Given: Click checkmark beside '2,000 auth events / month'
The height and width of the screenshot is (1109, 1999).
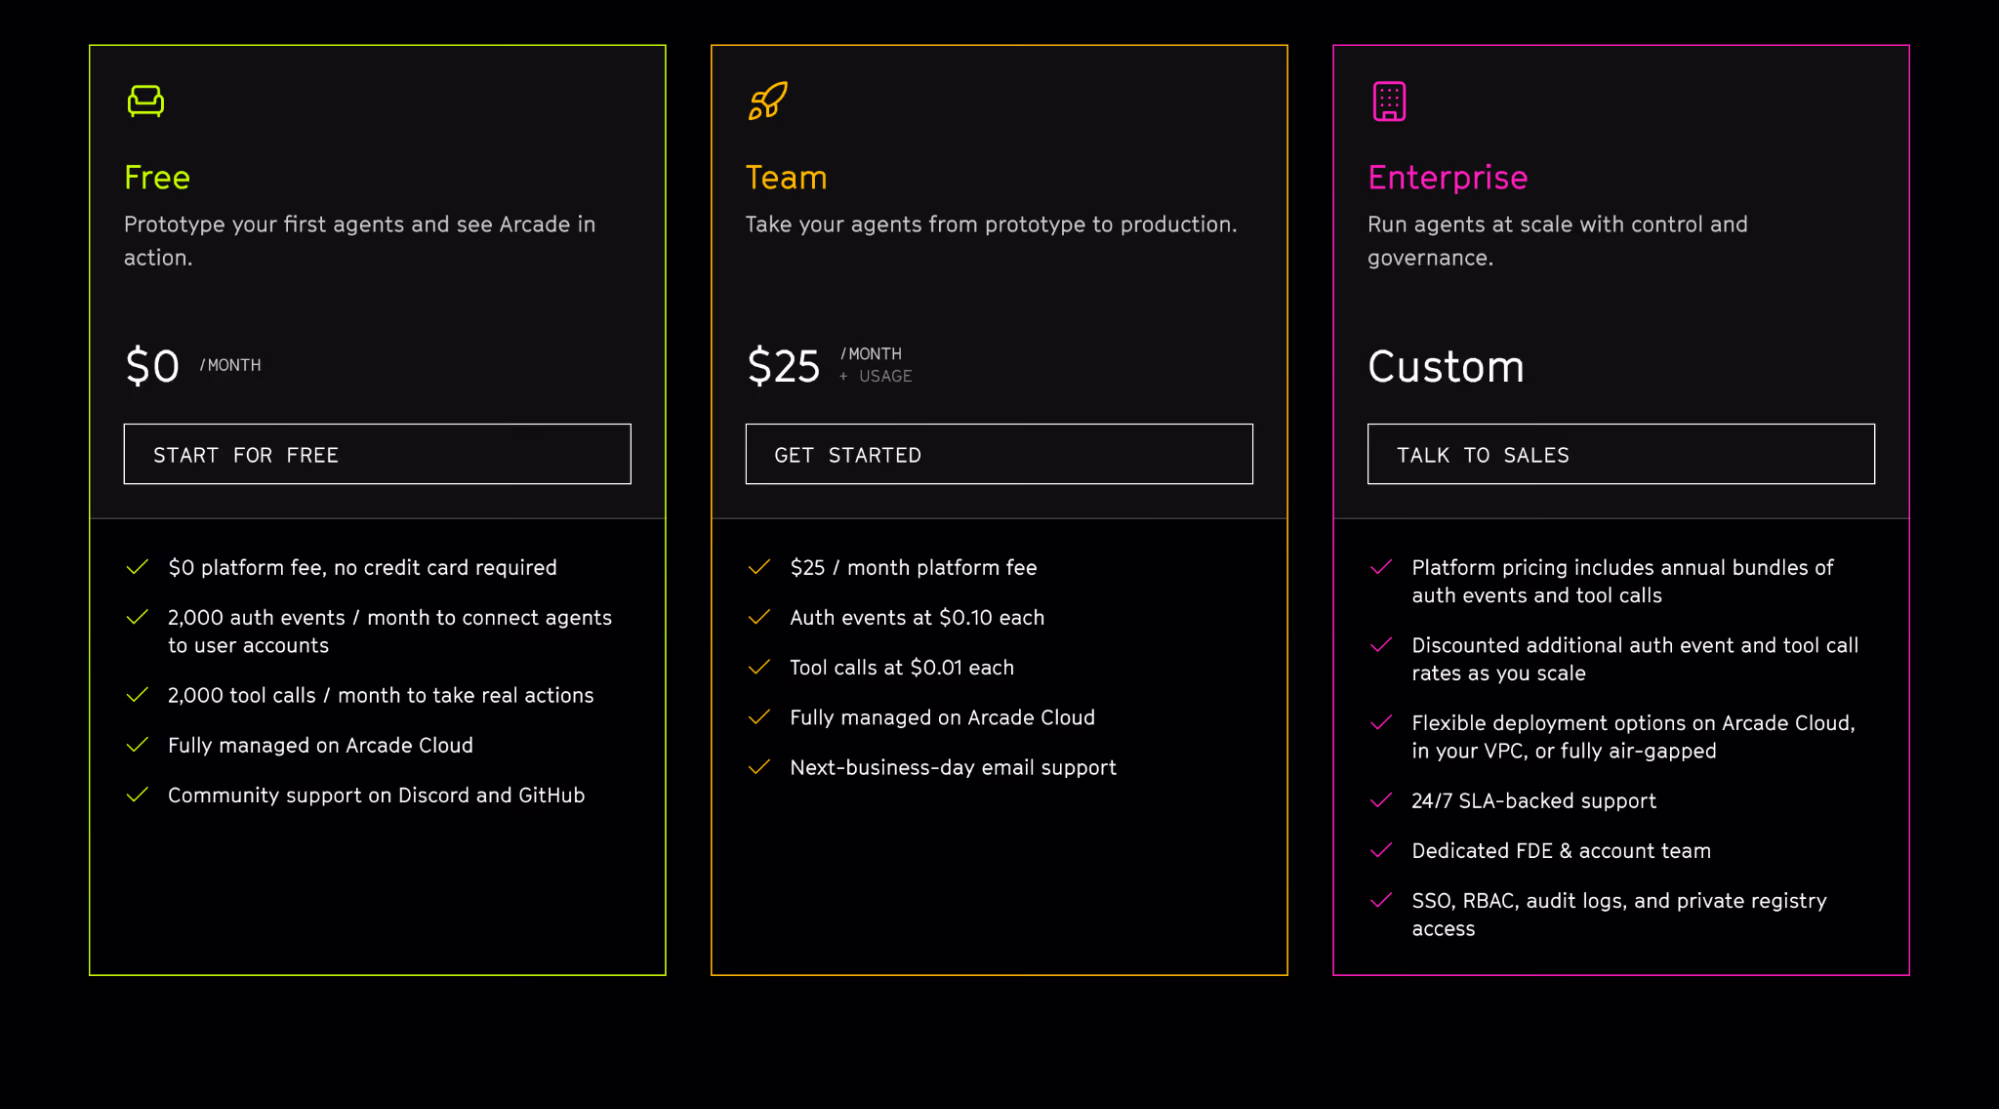Looking at the screenshot, I should [x=138, y=617].
